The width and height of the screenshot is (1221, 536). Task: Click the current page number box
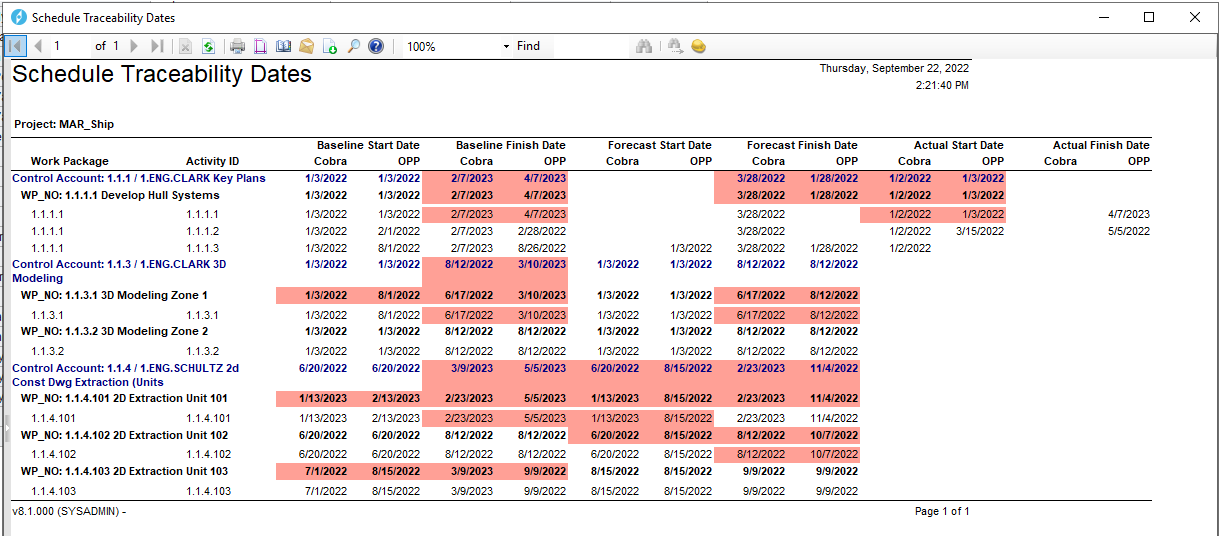[68, 46]
